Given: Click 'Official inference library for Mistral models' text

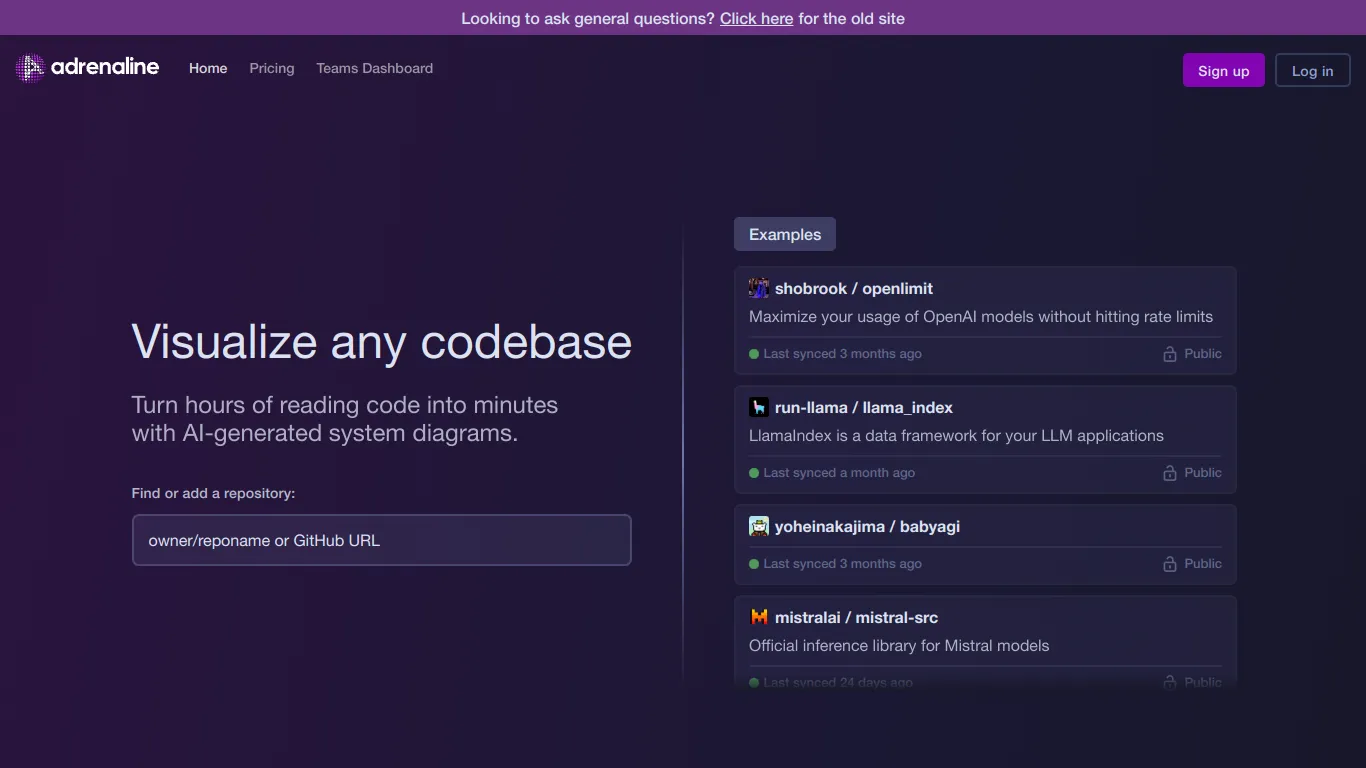Looking at the screenshot, I should 899,645.
